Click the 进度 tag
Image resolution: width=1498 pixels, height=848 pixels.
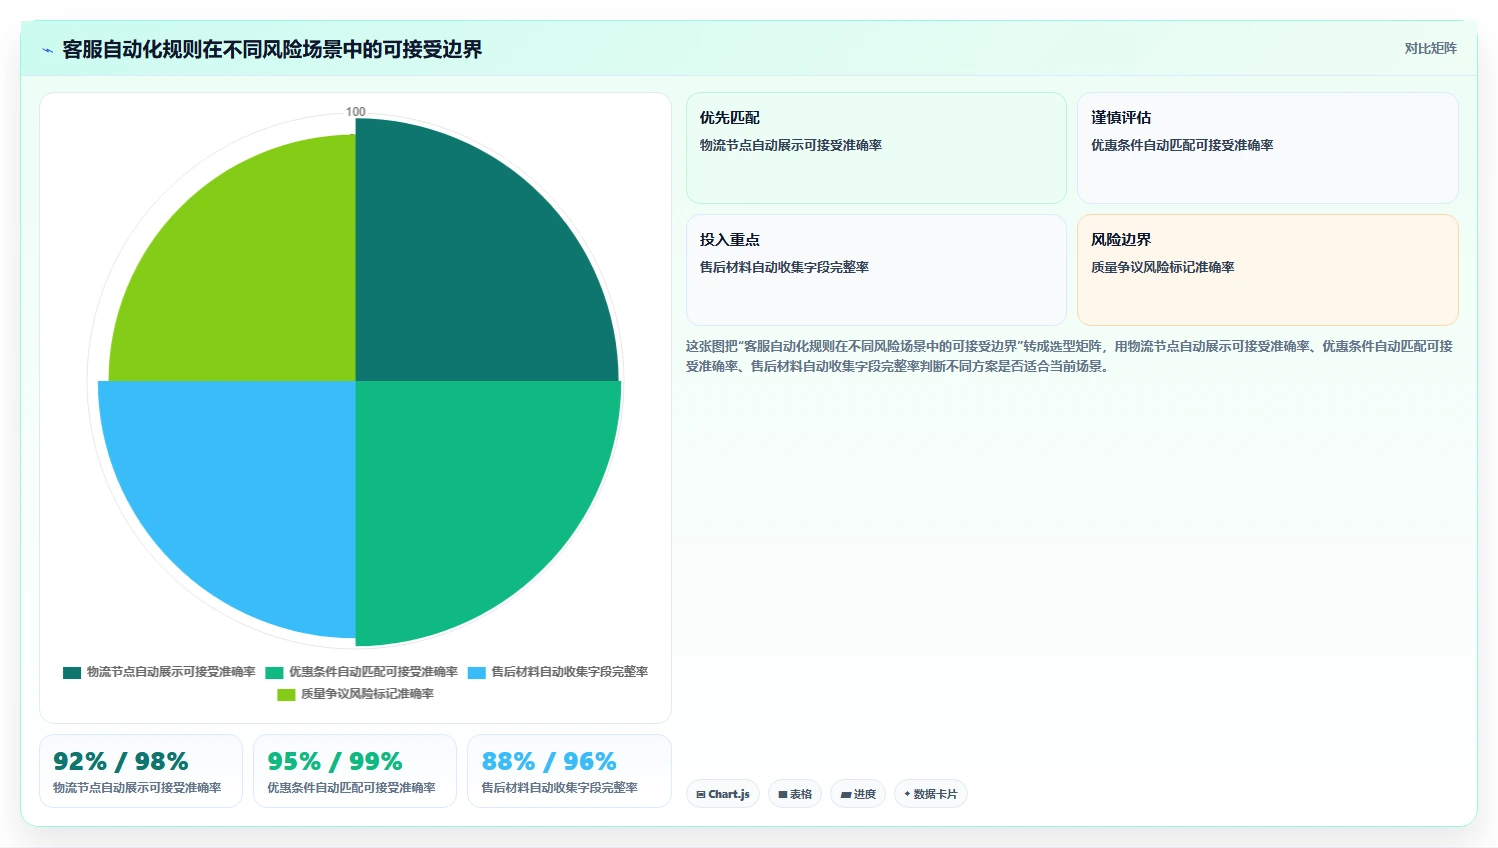[x=858, y=794]
